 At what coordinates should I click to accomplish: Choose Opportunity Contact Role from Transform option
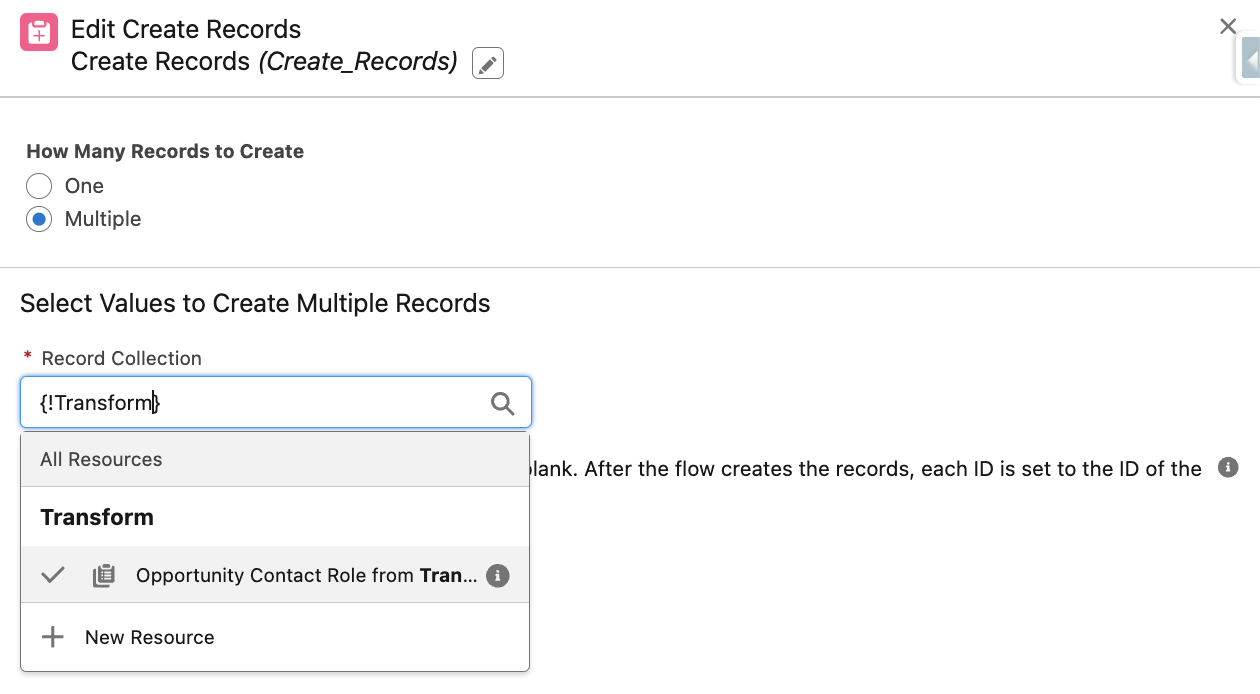[275, 575]
